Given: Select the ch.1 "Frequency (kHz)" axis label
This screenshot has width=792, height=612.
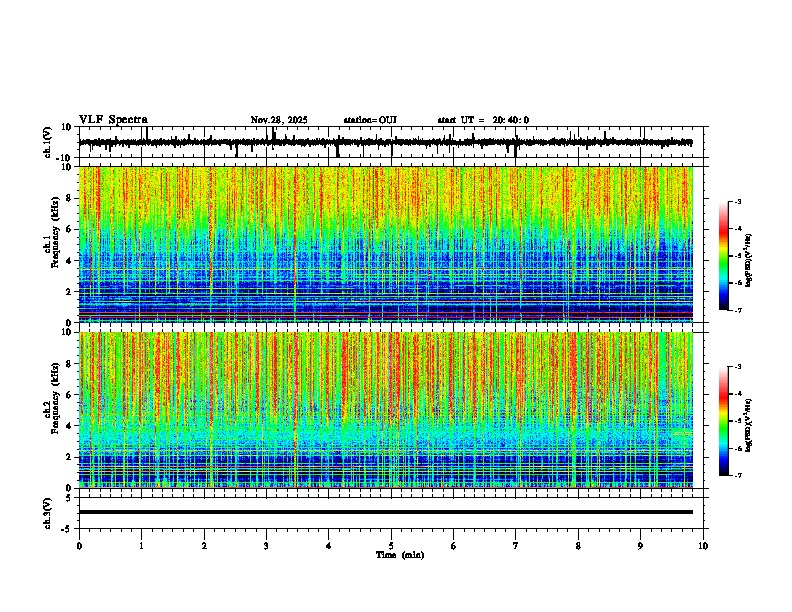Looking at the screenshot, I should [x=55, y=234].
